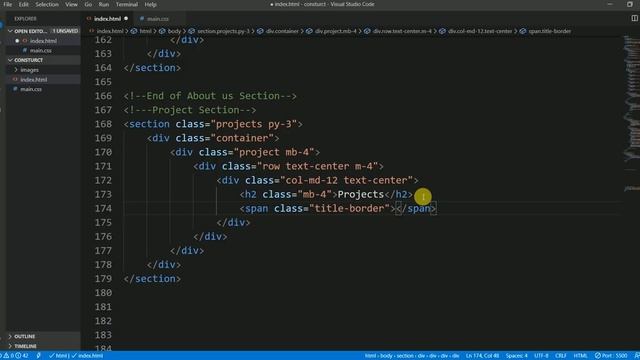Viewport: 640px width, 360px height.
Task: Click the index.html breadcrumb
Action: [x=110, y=31]
